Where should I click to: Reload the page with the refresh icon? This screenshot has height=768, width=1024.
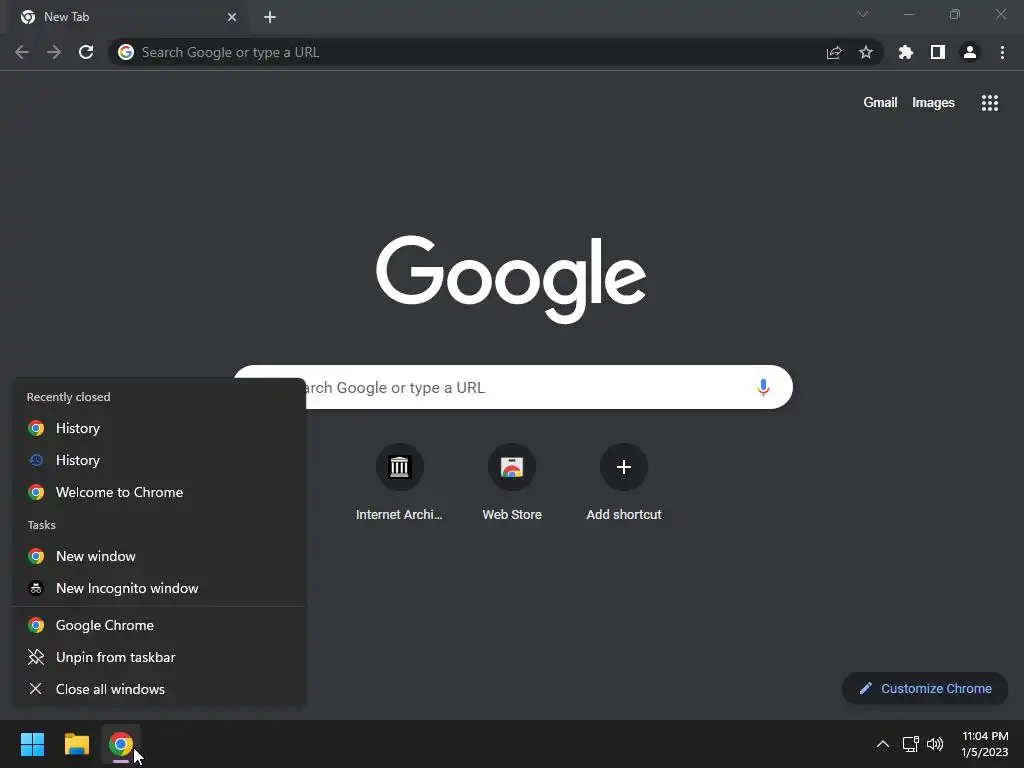pos(86,52)
